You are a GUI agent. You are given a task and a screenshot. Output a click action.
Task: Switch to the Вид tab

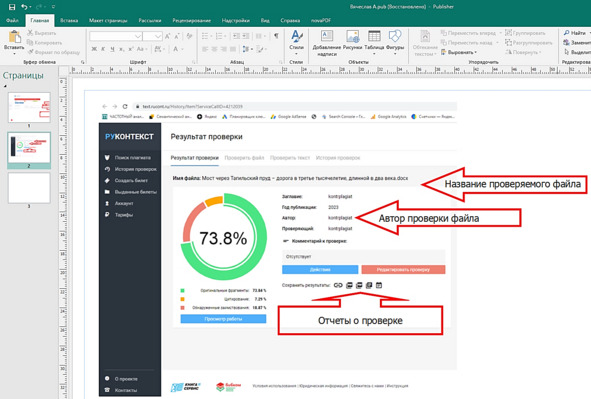tap(265, 20)
